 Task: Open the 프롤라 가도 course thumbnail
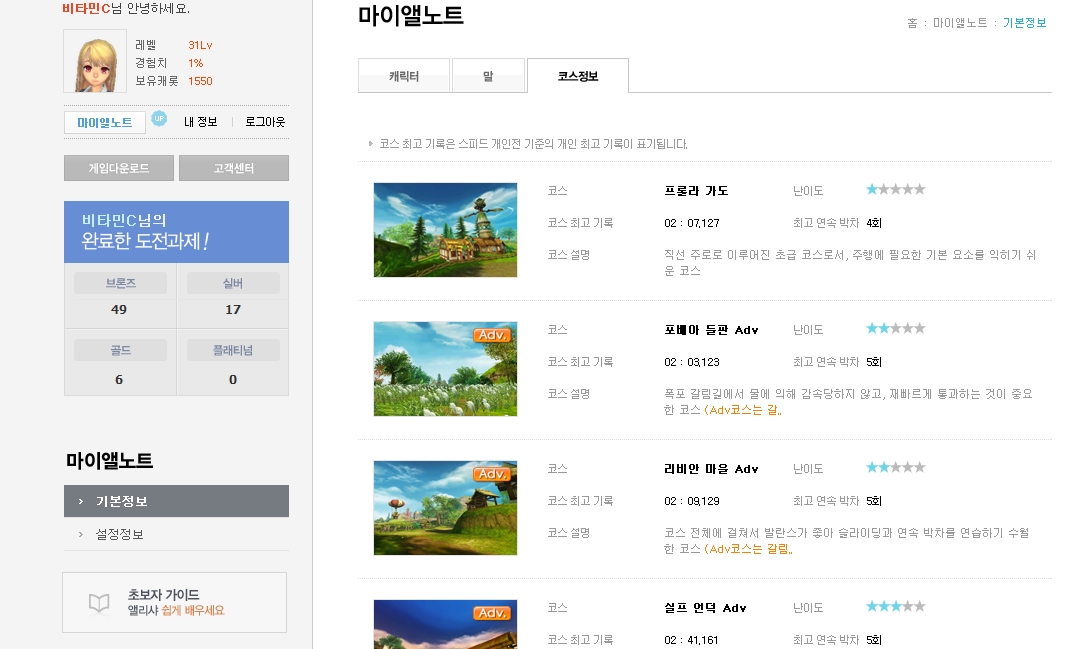[446, 230]
